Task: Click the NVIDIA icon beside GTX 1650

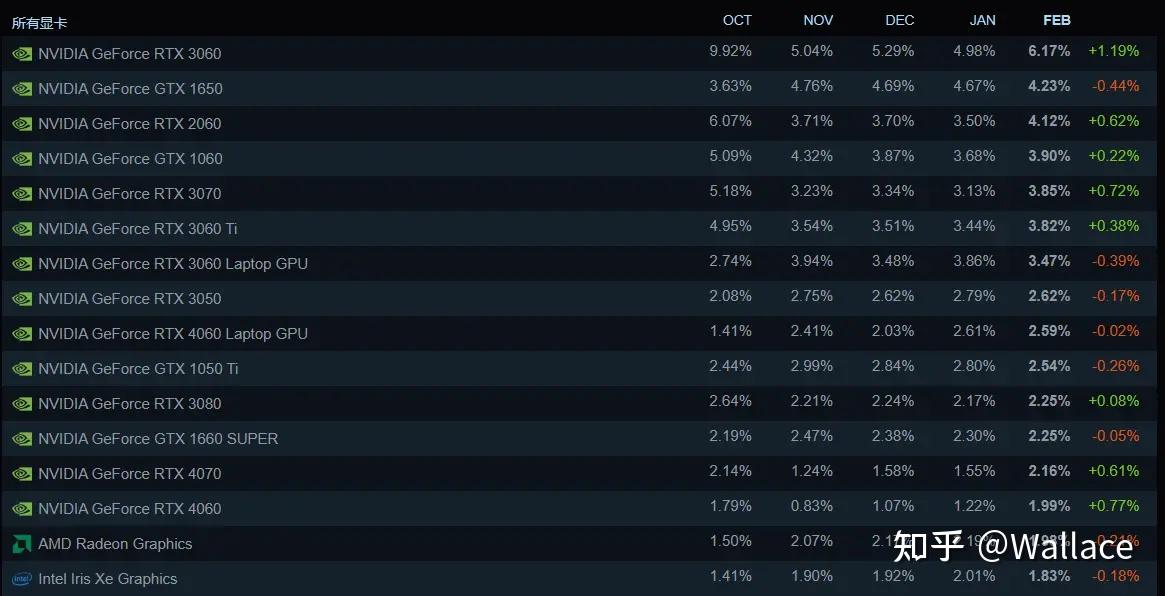Action: (x=21, y=89)
